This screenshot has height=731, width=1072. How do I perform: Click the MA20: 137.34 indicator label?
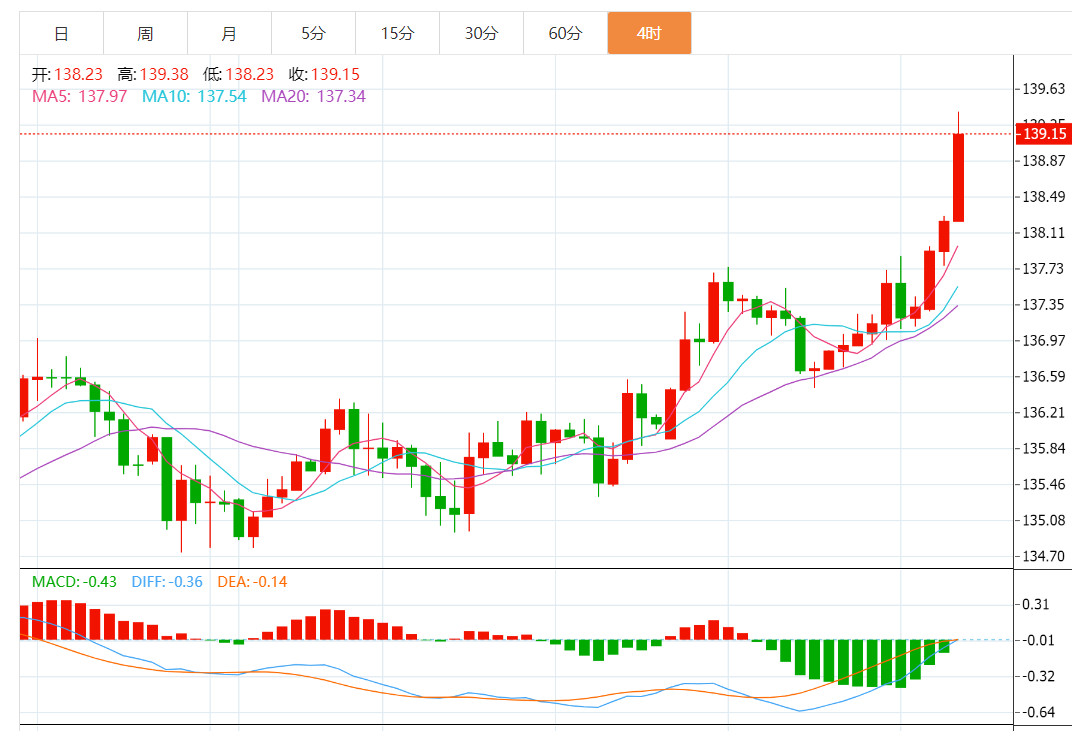(x=313, y=96)
